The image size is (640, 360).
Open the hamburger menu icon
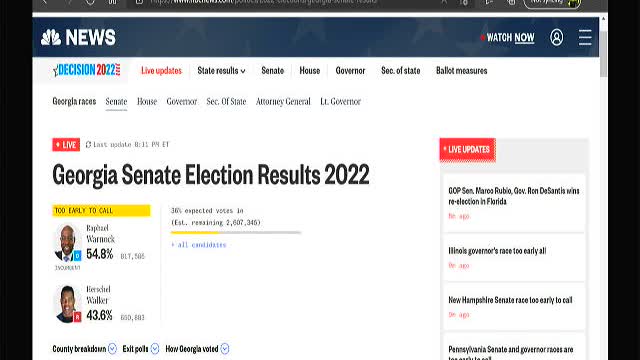click(x=585, y=37)
